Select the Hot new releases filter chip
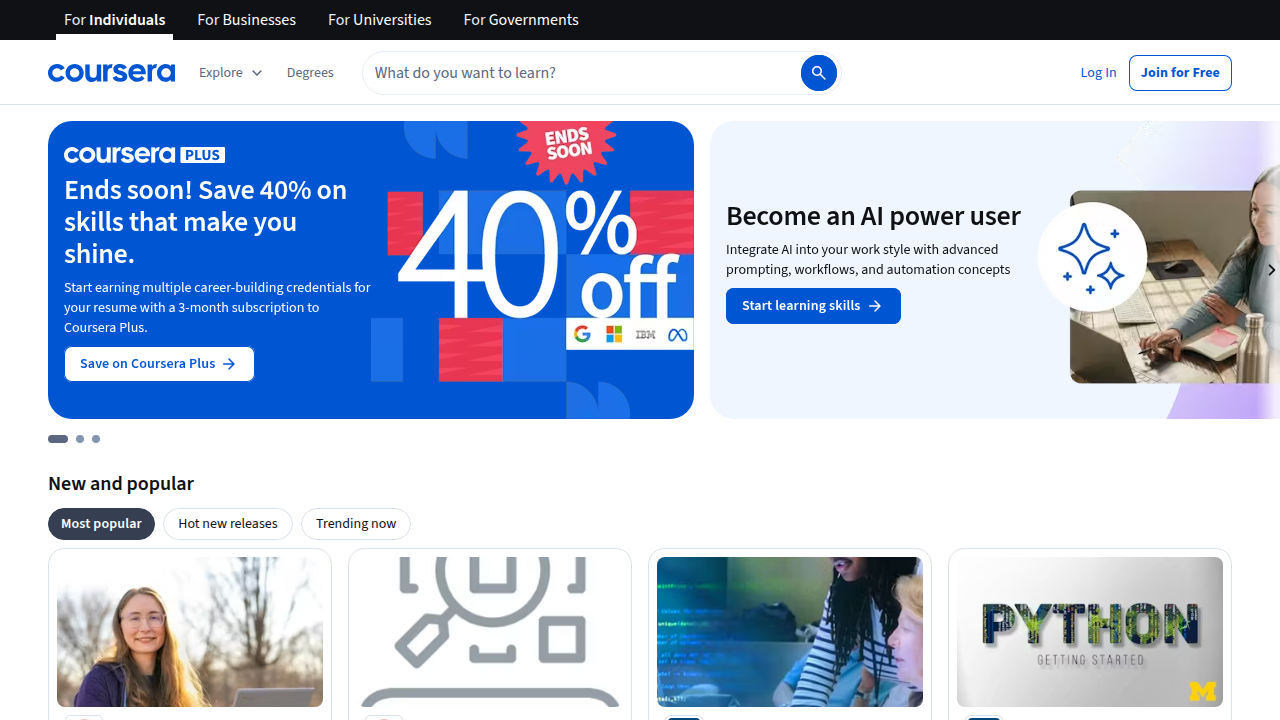Viewport: 1280px width, 720px height. click(228, 524)
